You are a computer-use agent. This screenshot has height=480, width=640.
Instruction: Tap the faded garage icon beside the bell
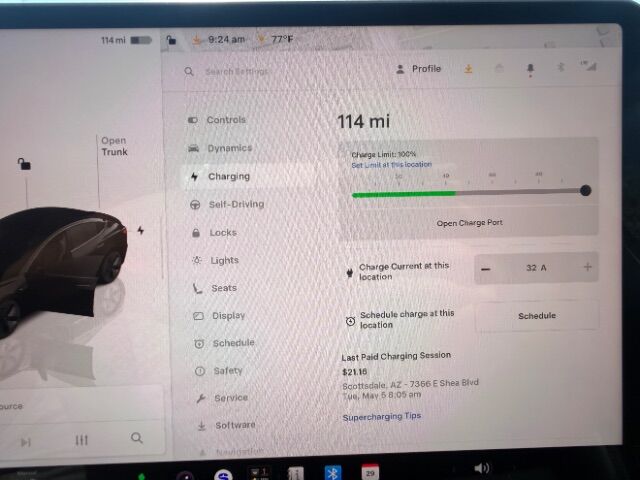point(499,69)
